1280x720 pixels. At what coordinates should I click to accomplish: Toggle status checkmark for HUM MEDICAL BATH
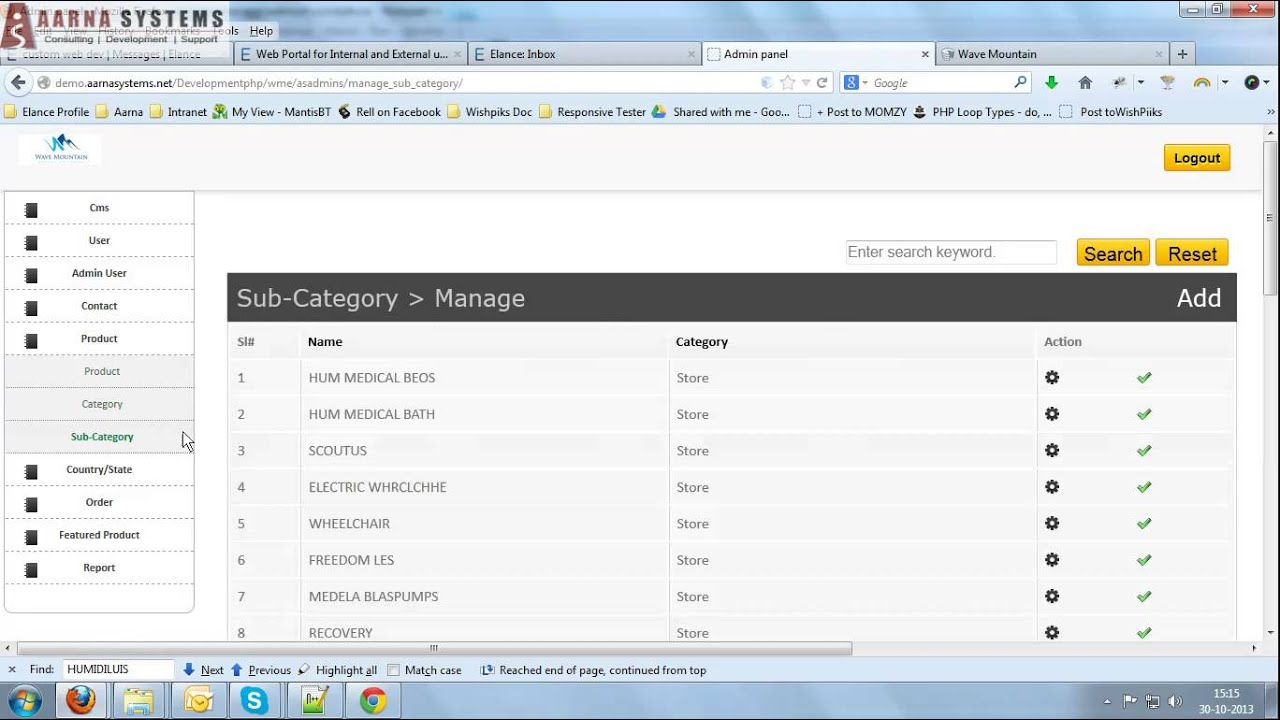(1144, 414)
